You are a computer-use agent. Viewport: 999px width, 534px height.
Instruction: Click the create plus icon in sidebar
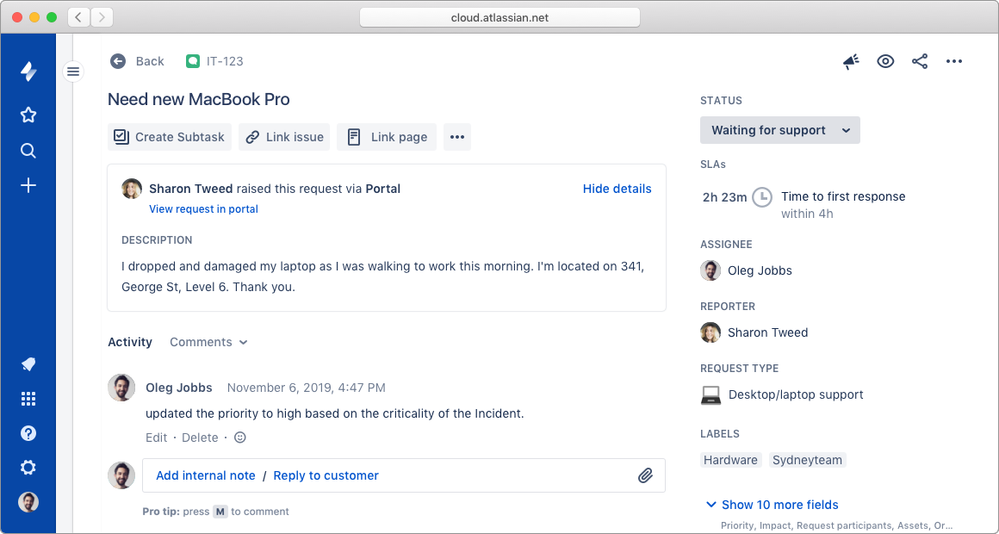coord(28,186)
